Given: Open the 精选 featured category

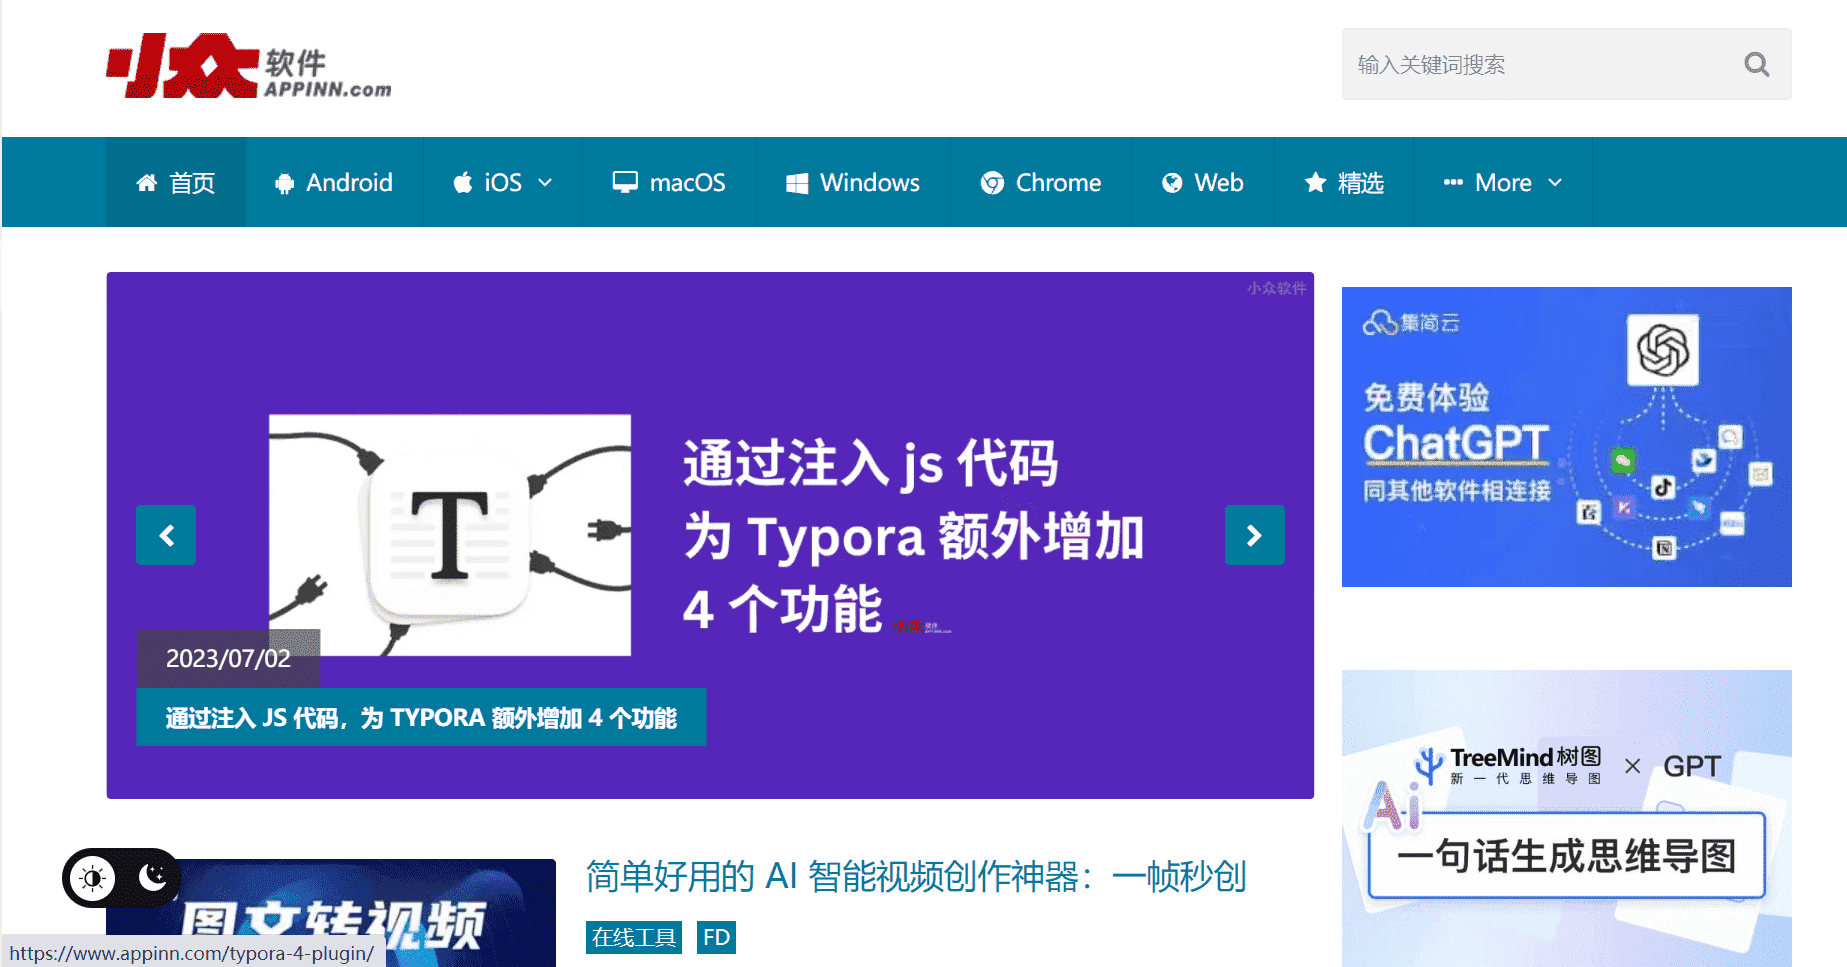Looking at the screenshot, I should coord(1344,183).
